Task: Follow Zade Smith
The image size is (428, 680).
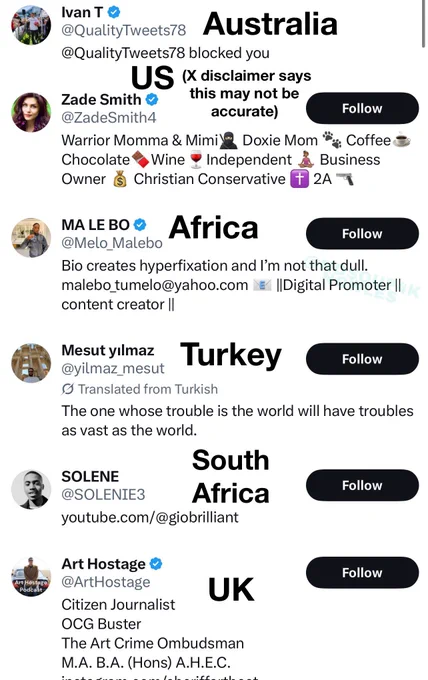Action: pos(362,108)
